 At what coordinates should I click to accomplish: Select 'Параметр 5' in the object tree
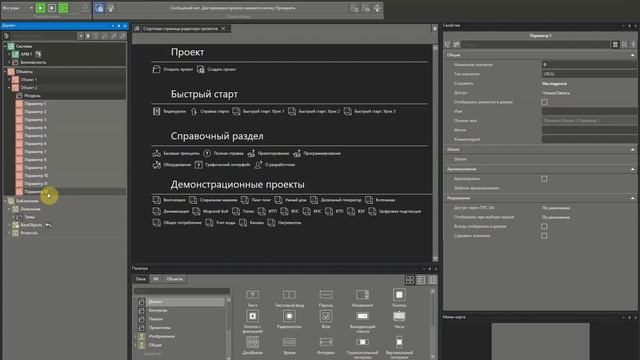pos(35,136)
